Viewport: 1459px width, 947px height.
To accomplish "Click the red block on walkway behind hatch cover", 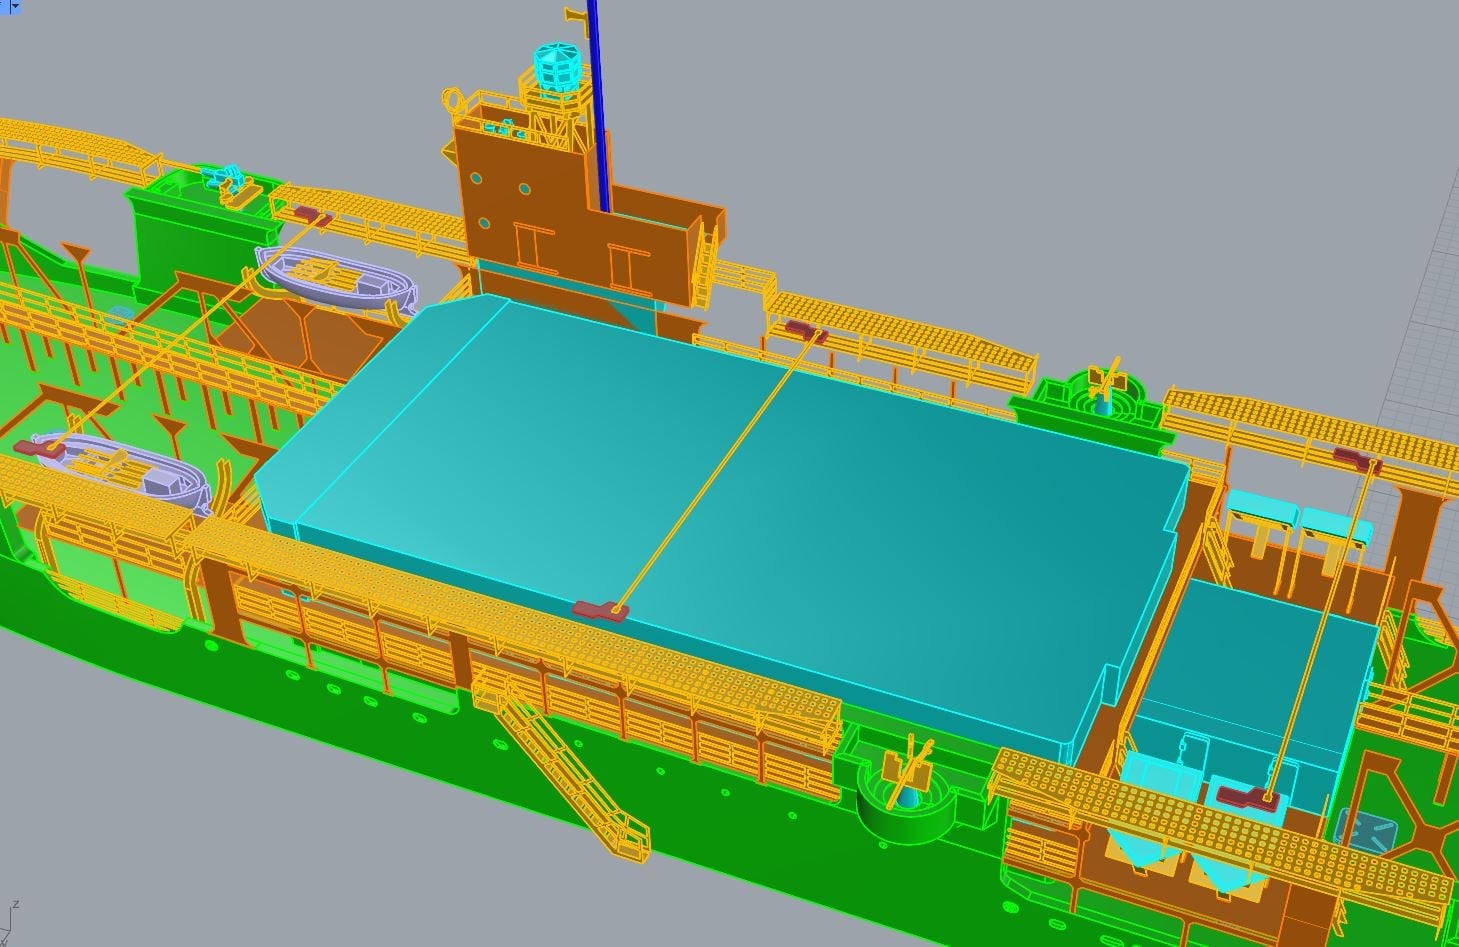I will click(x=803, y=329).
